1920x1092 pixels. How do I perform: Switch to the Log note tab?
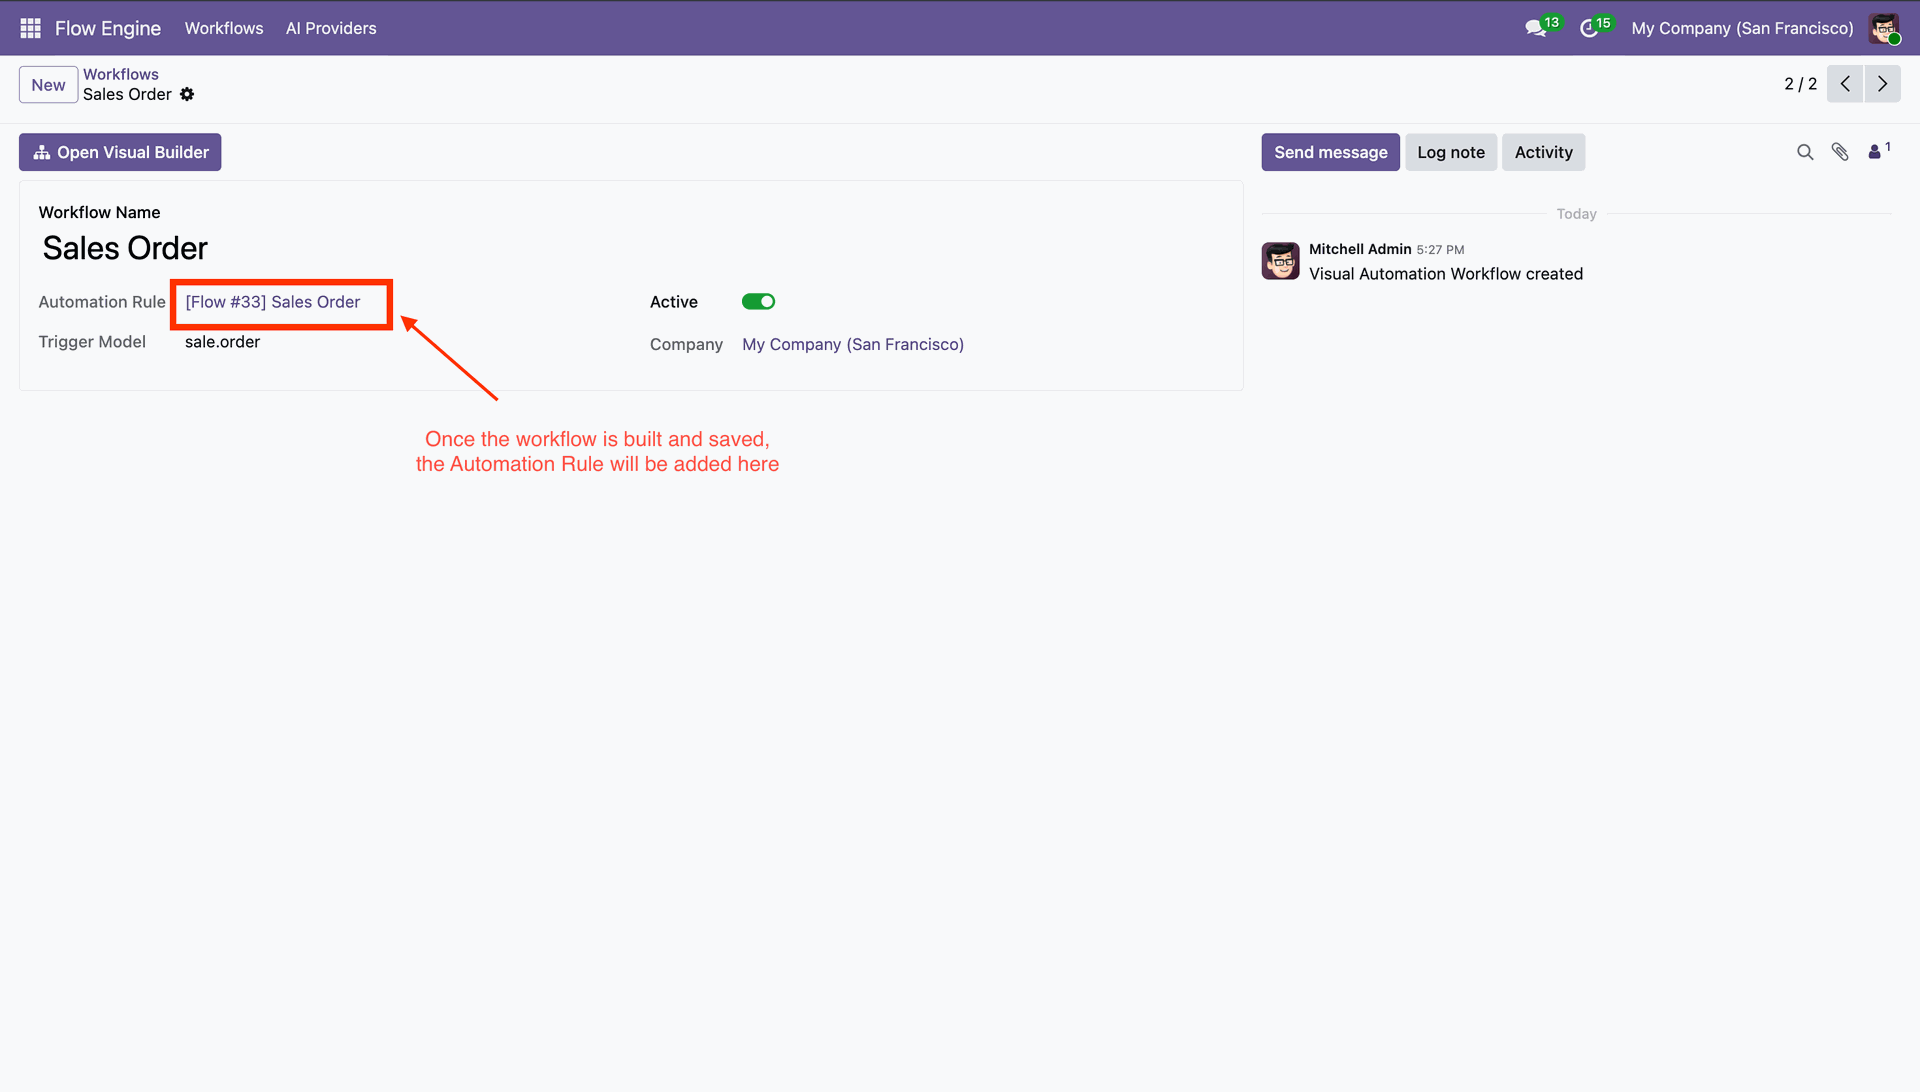[x=1450, y=152]
